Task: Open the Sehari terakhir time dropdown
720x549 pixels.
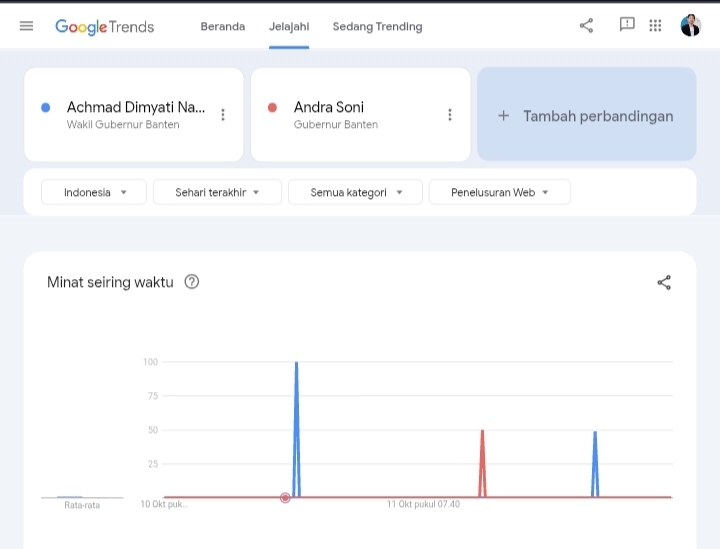Action: 217,192
